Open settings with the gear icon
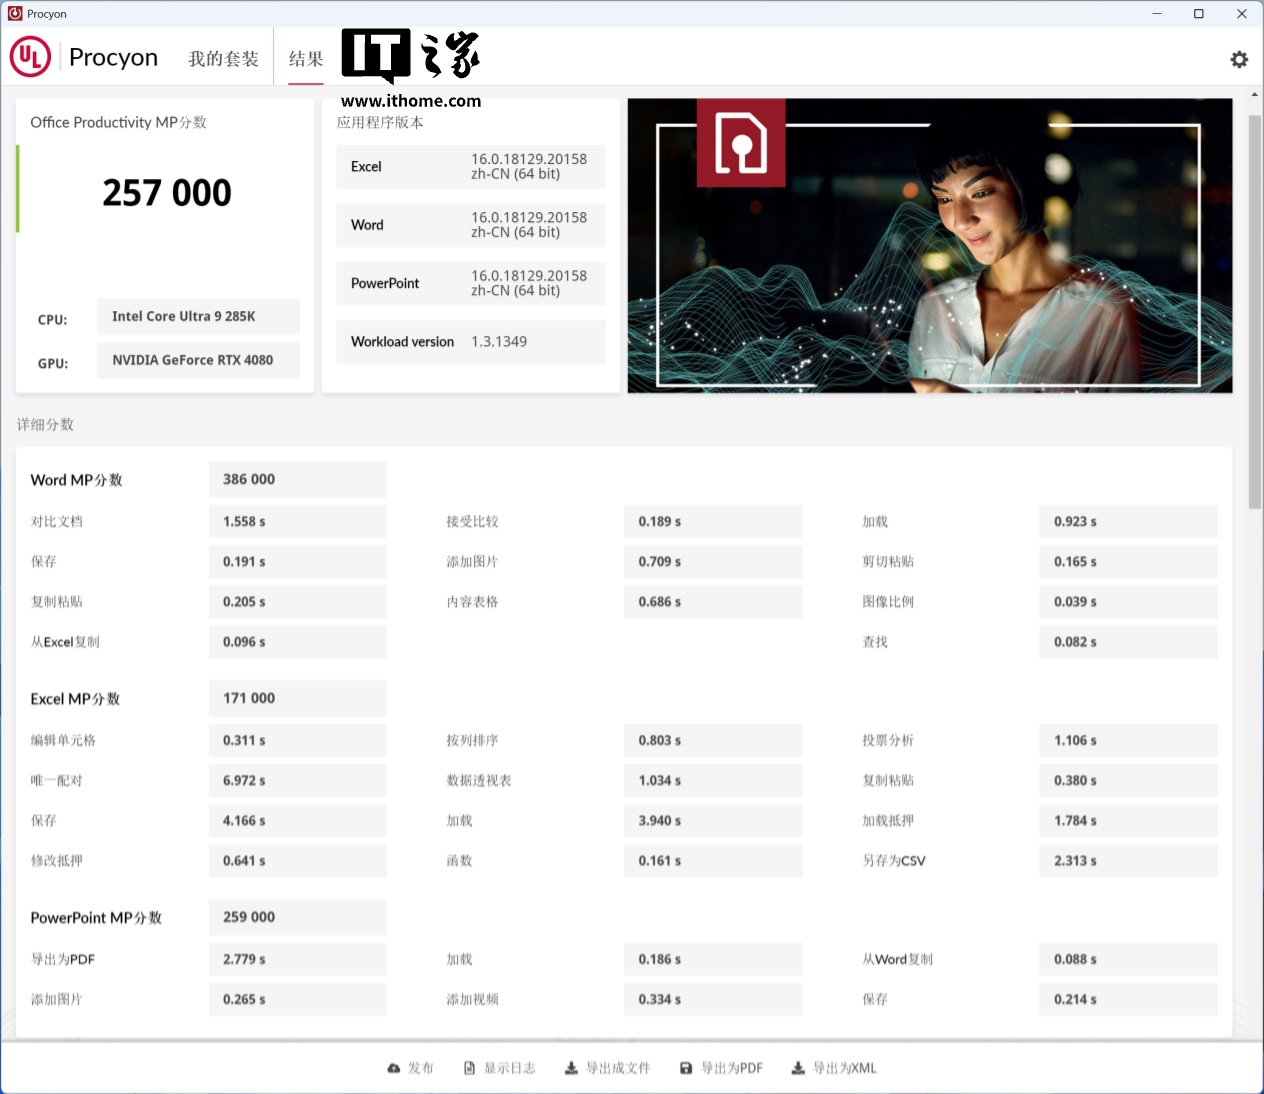1264x1094 pixels. [x=1239, y=59]
